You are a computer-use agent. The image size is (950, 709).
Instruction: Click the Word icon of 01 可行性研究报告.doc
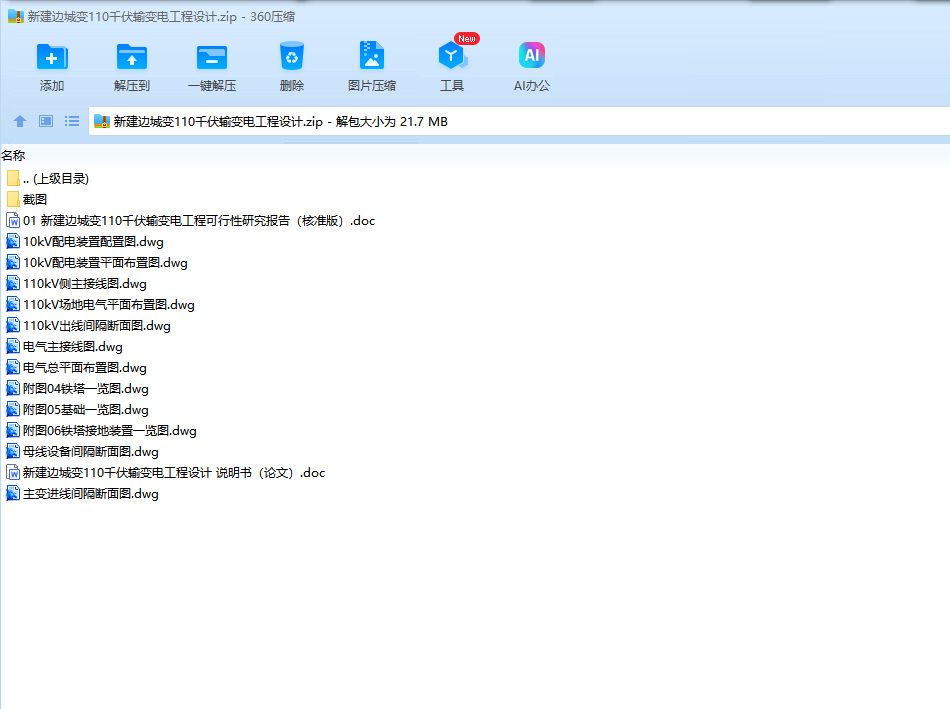pos(13,221)
